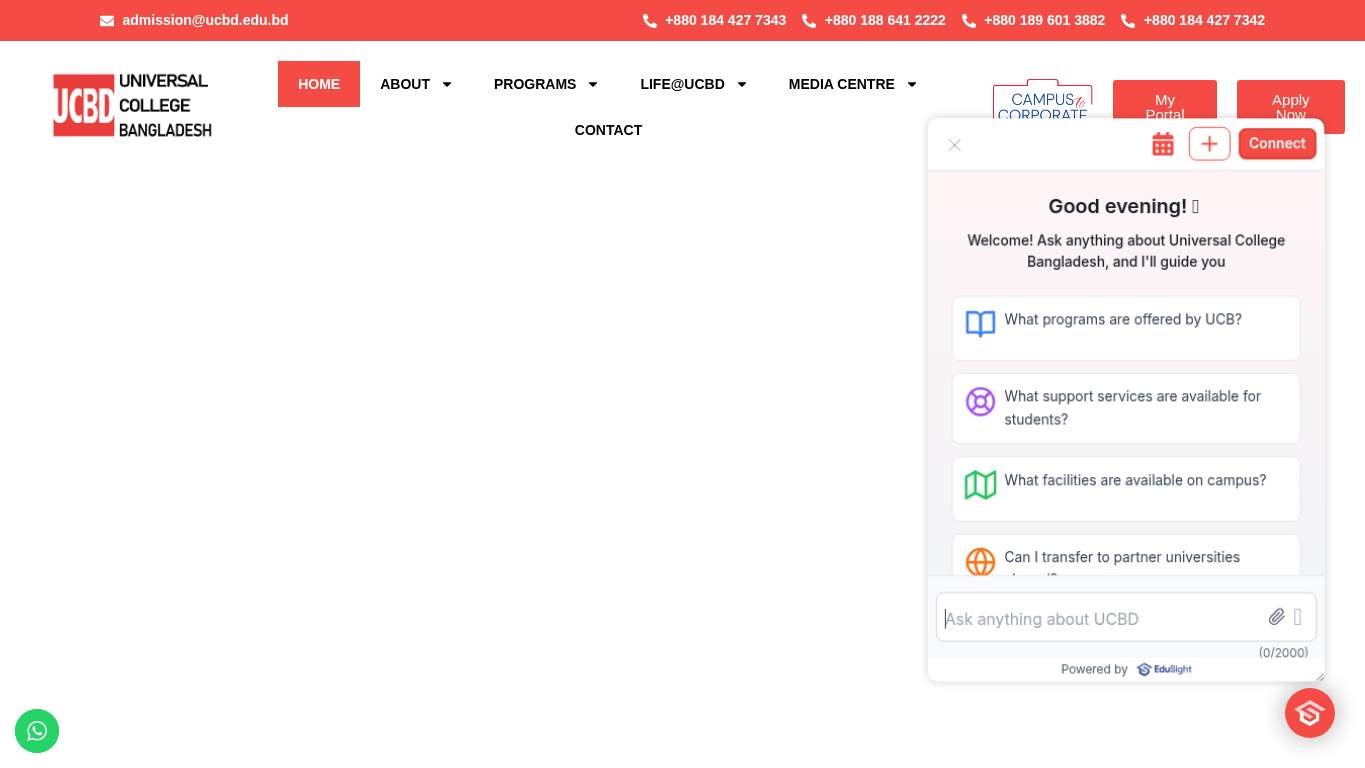The height and width of the screenshot is (768, 1365).
Task: Click the UCBD Universal College Bangladesh logo
Action: tap(132, 105)
